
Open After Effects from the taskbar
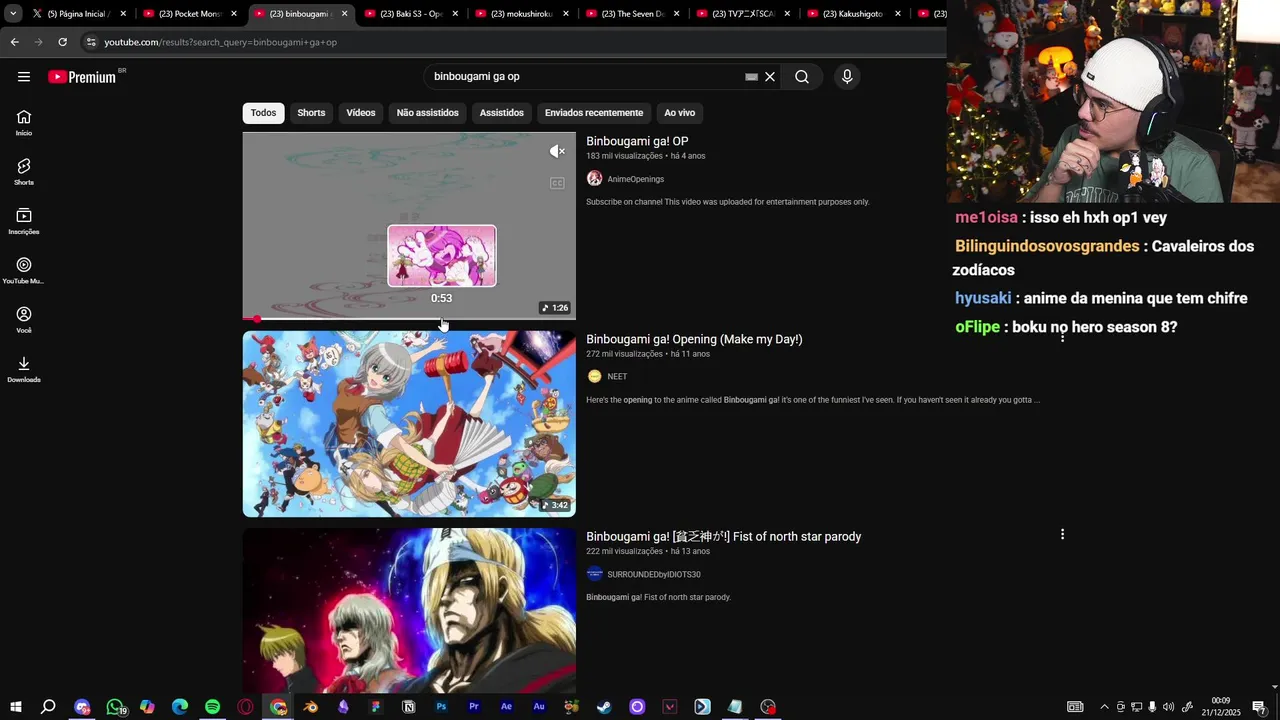(x=506, y=707)
